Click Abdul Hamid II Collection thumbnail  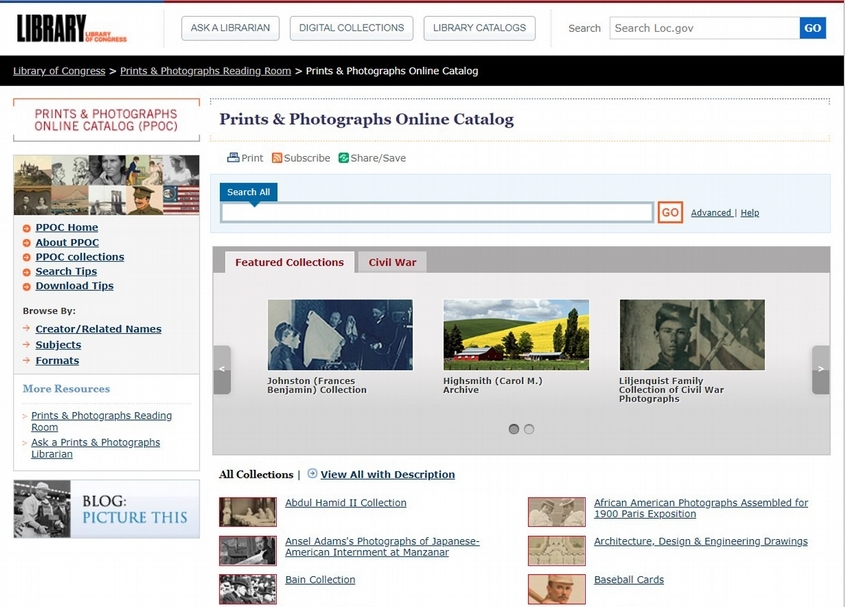248,512
